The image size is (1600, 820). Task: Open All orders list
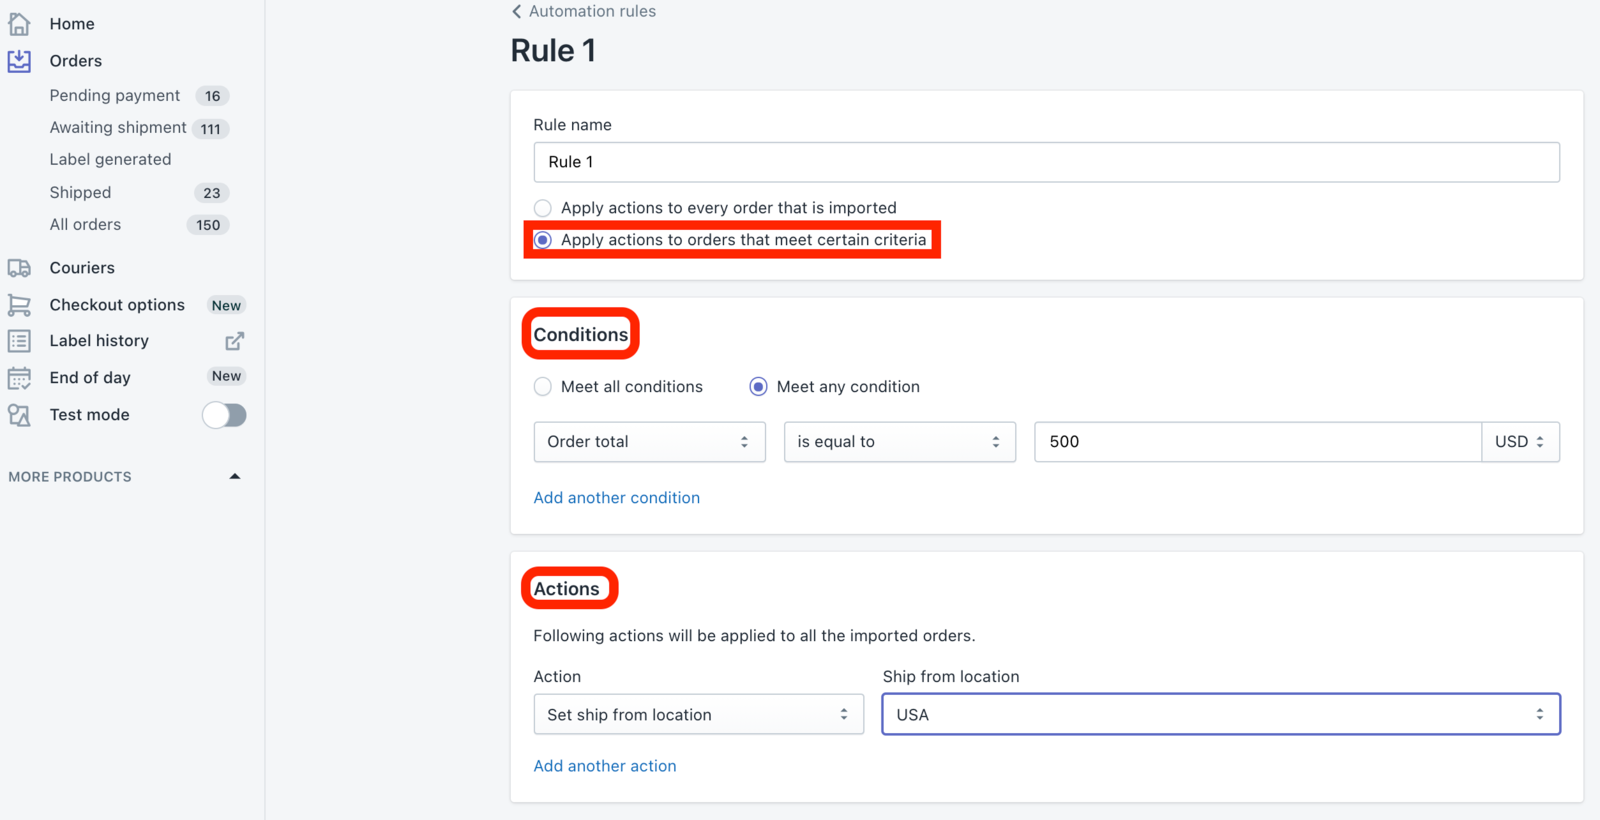pos(85,225)
